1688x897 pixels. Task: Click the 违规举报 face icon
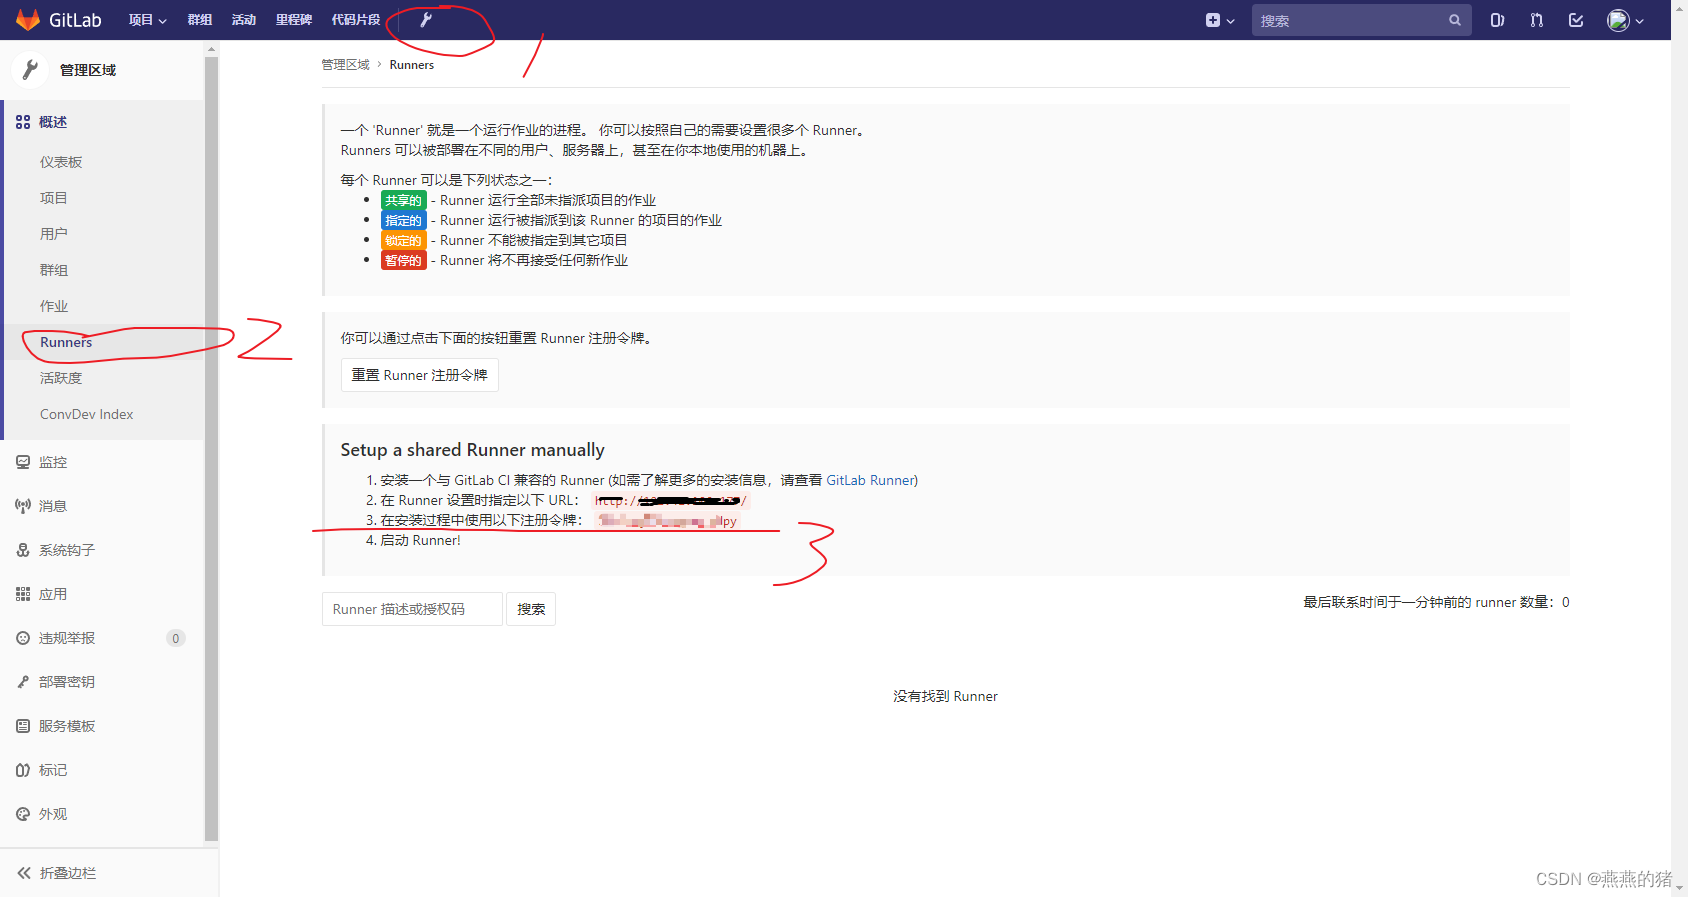click(x=23, y=638)
